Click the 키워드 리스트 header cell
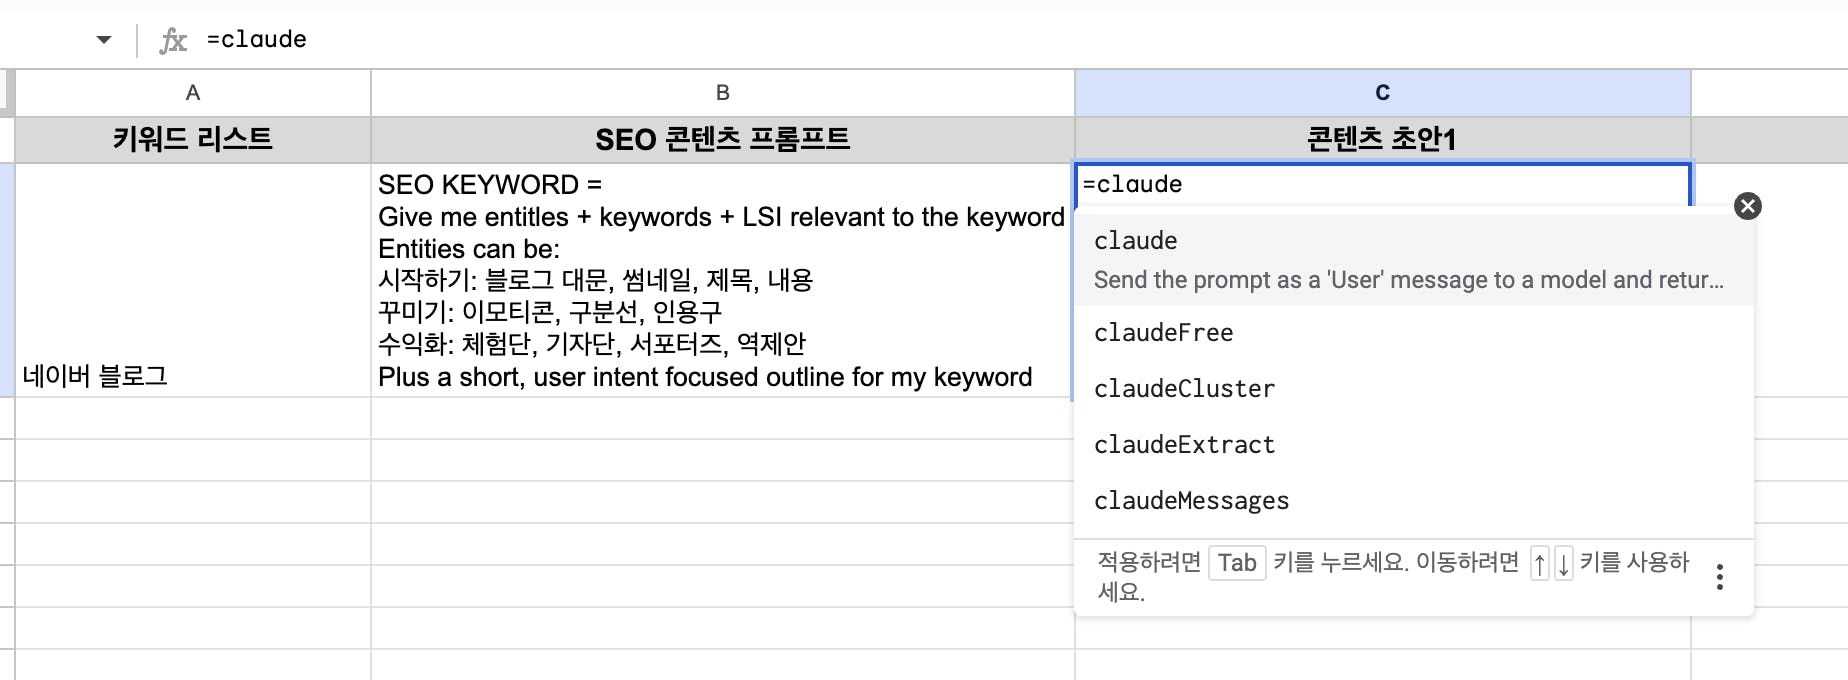 coord(193,139)
